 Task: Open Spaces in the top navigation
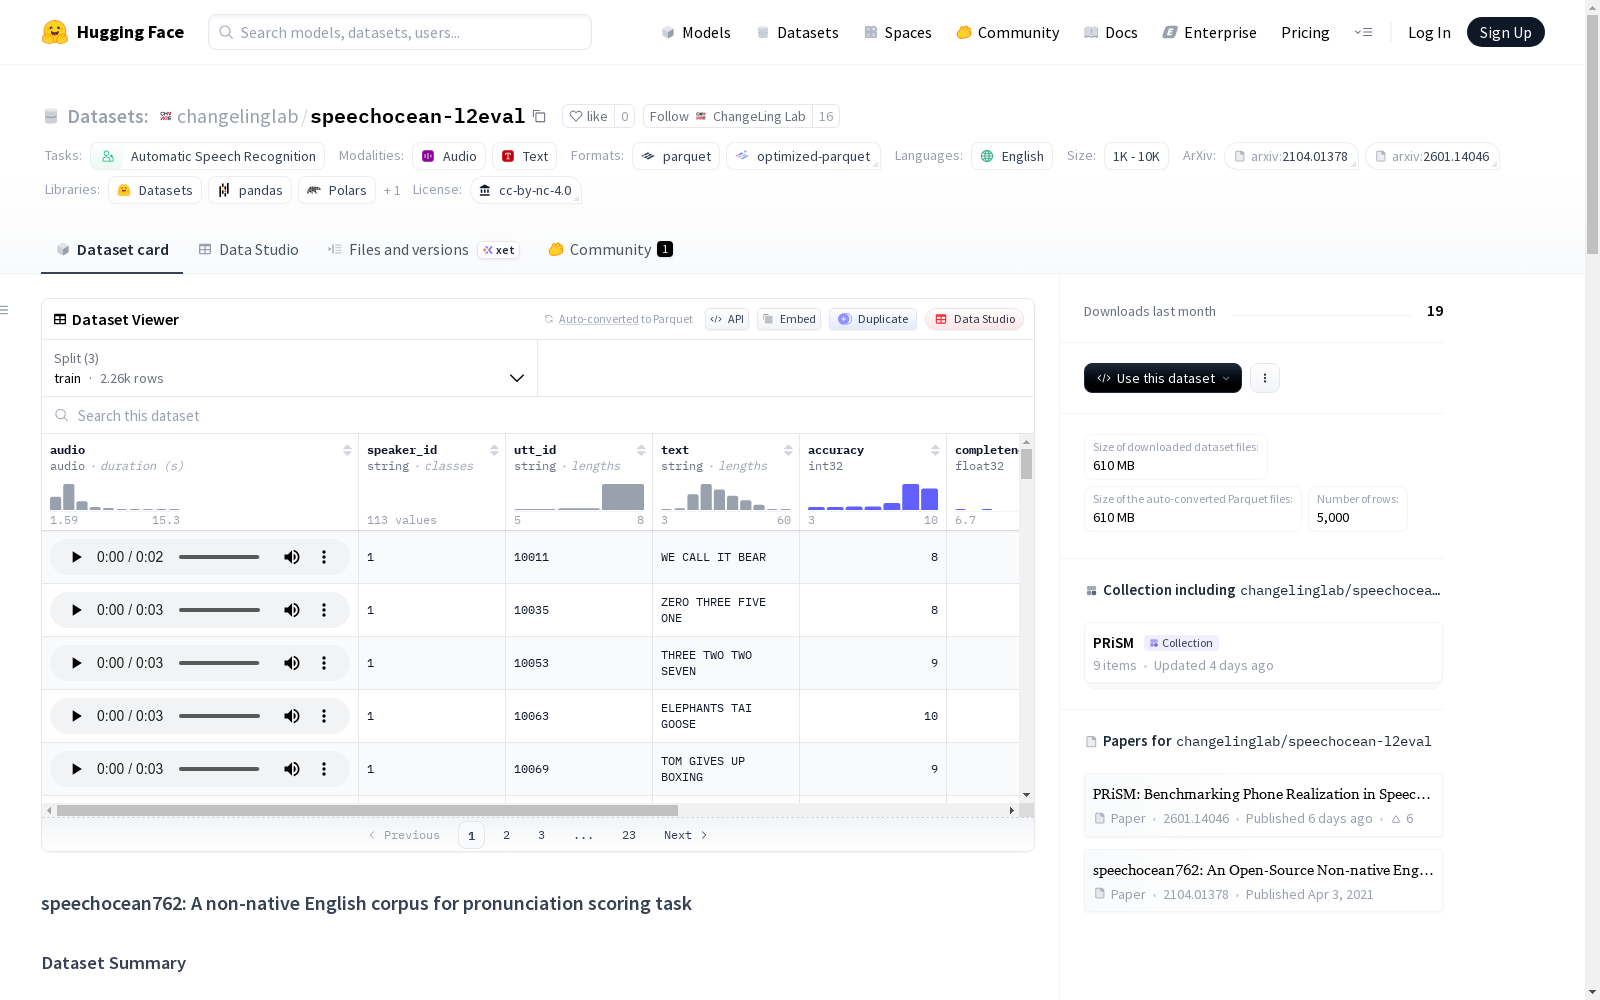[898, 32]
